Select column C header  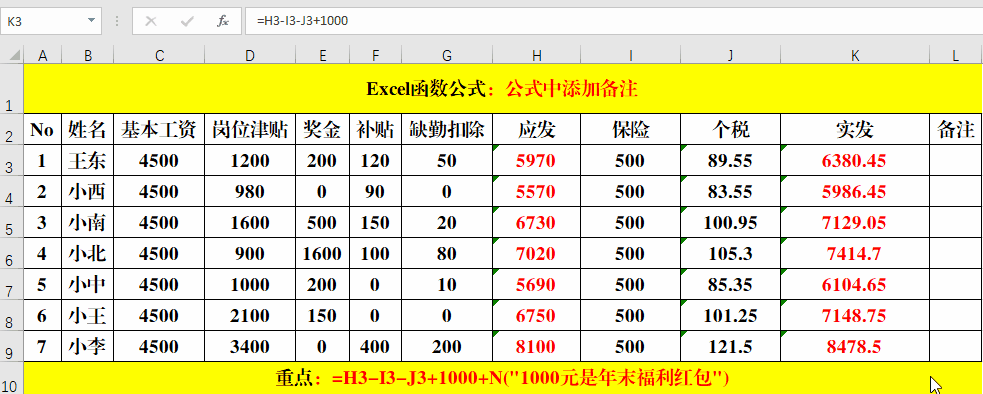pos(159,56)
